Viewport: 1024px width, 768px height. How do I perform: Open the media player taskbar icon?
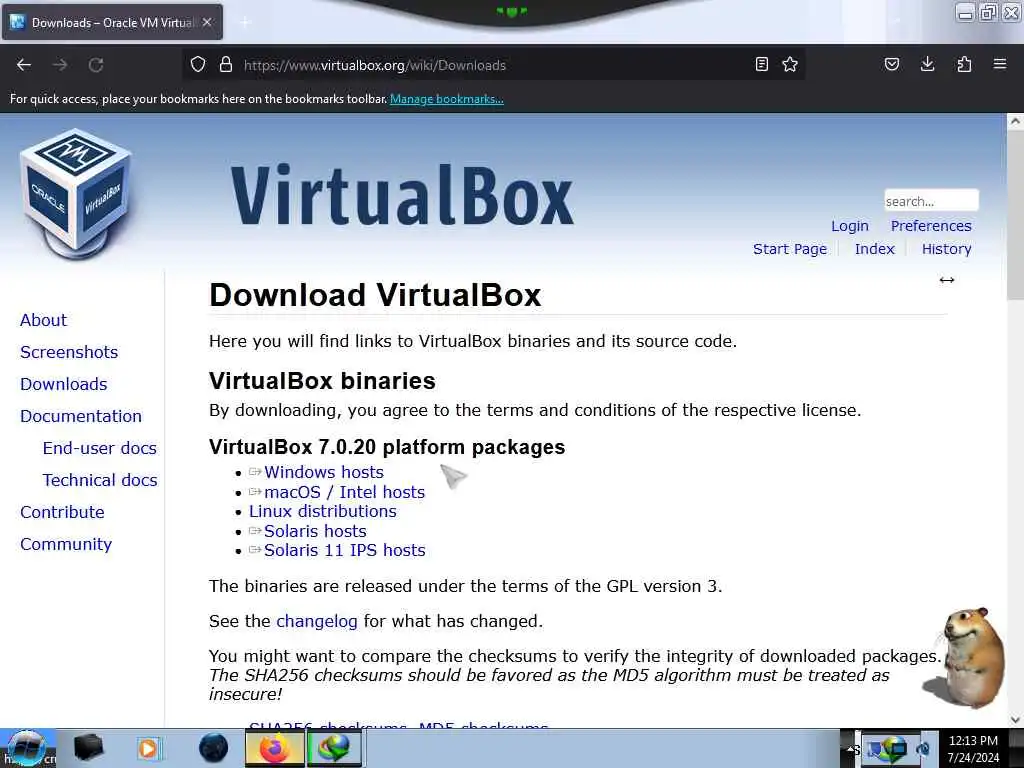point(148,748)
